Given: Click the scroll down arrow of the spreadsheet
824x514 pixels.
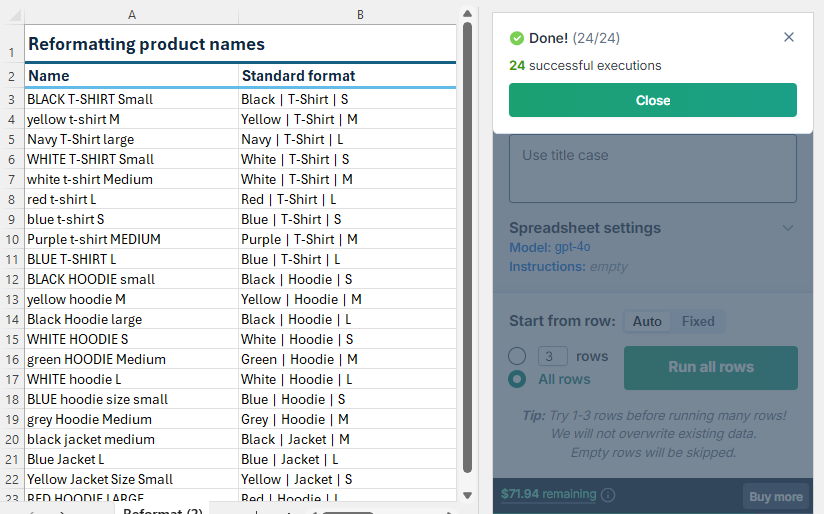Looking at the screenshot, I should pyautogui.click(x=466, y=494).
